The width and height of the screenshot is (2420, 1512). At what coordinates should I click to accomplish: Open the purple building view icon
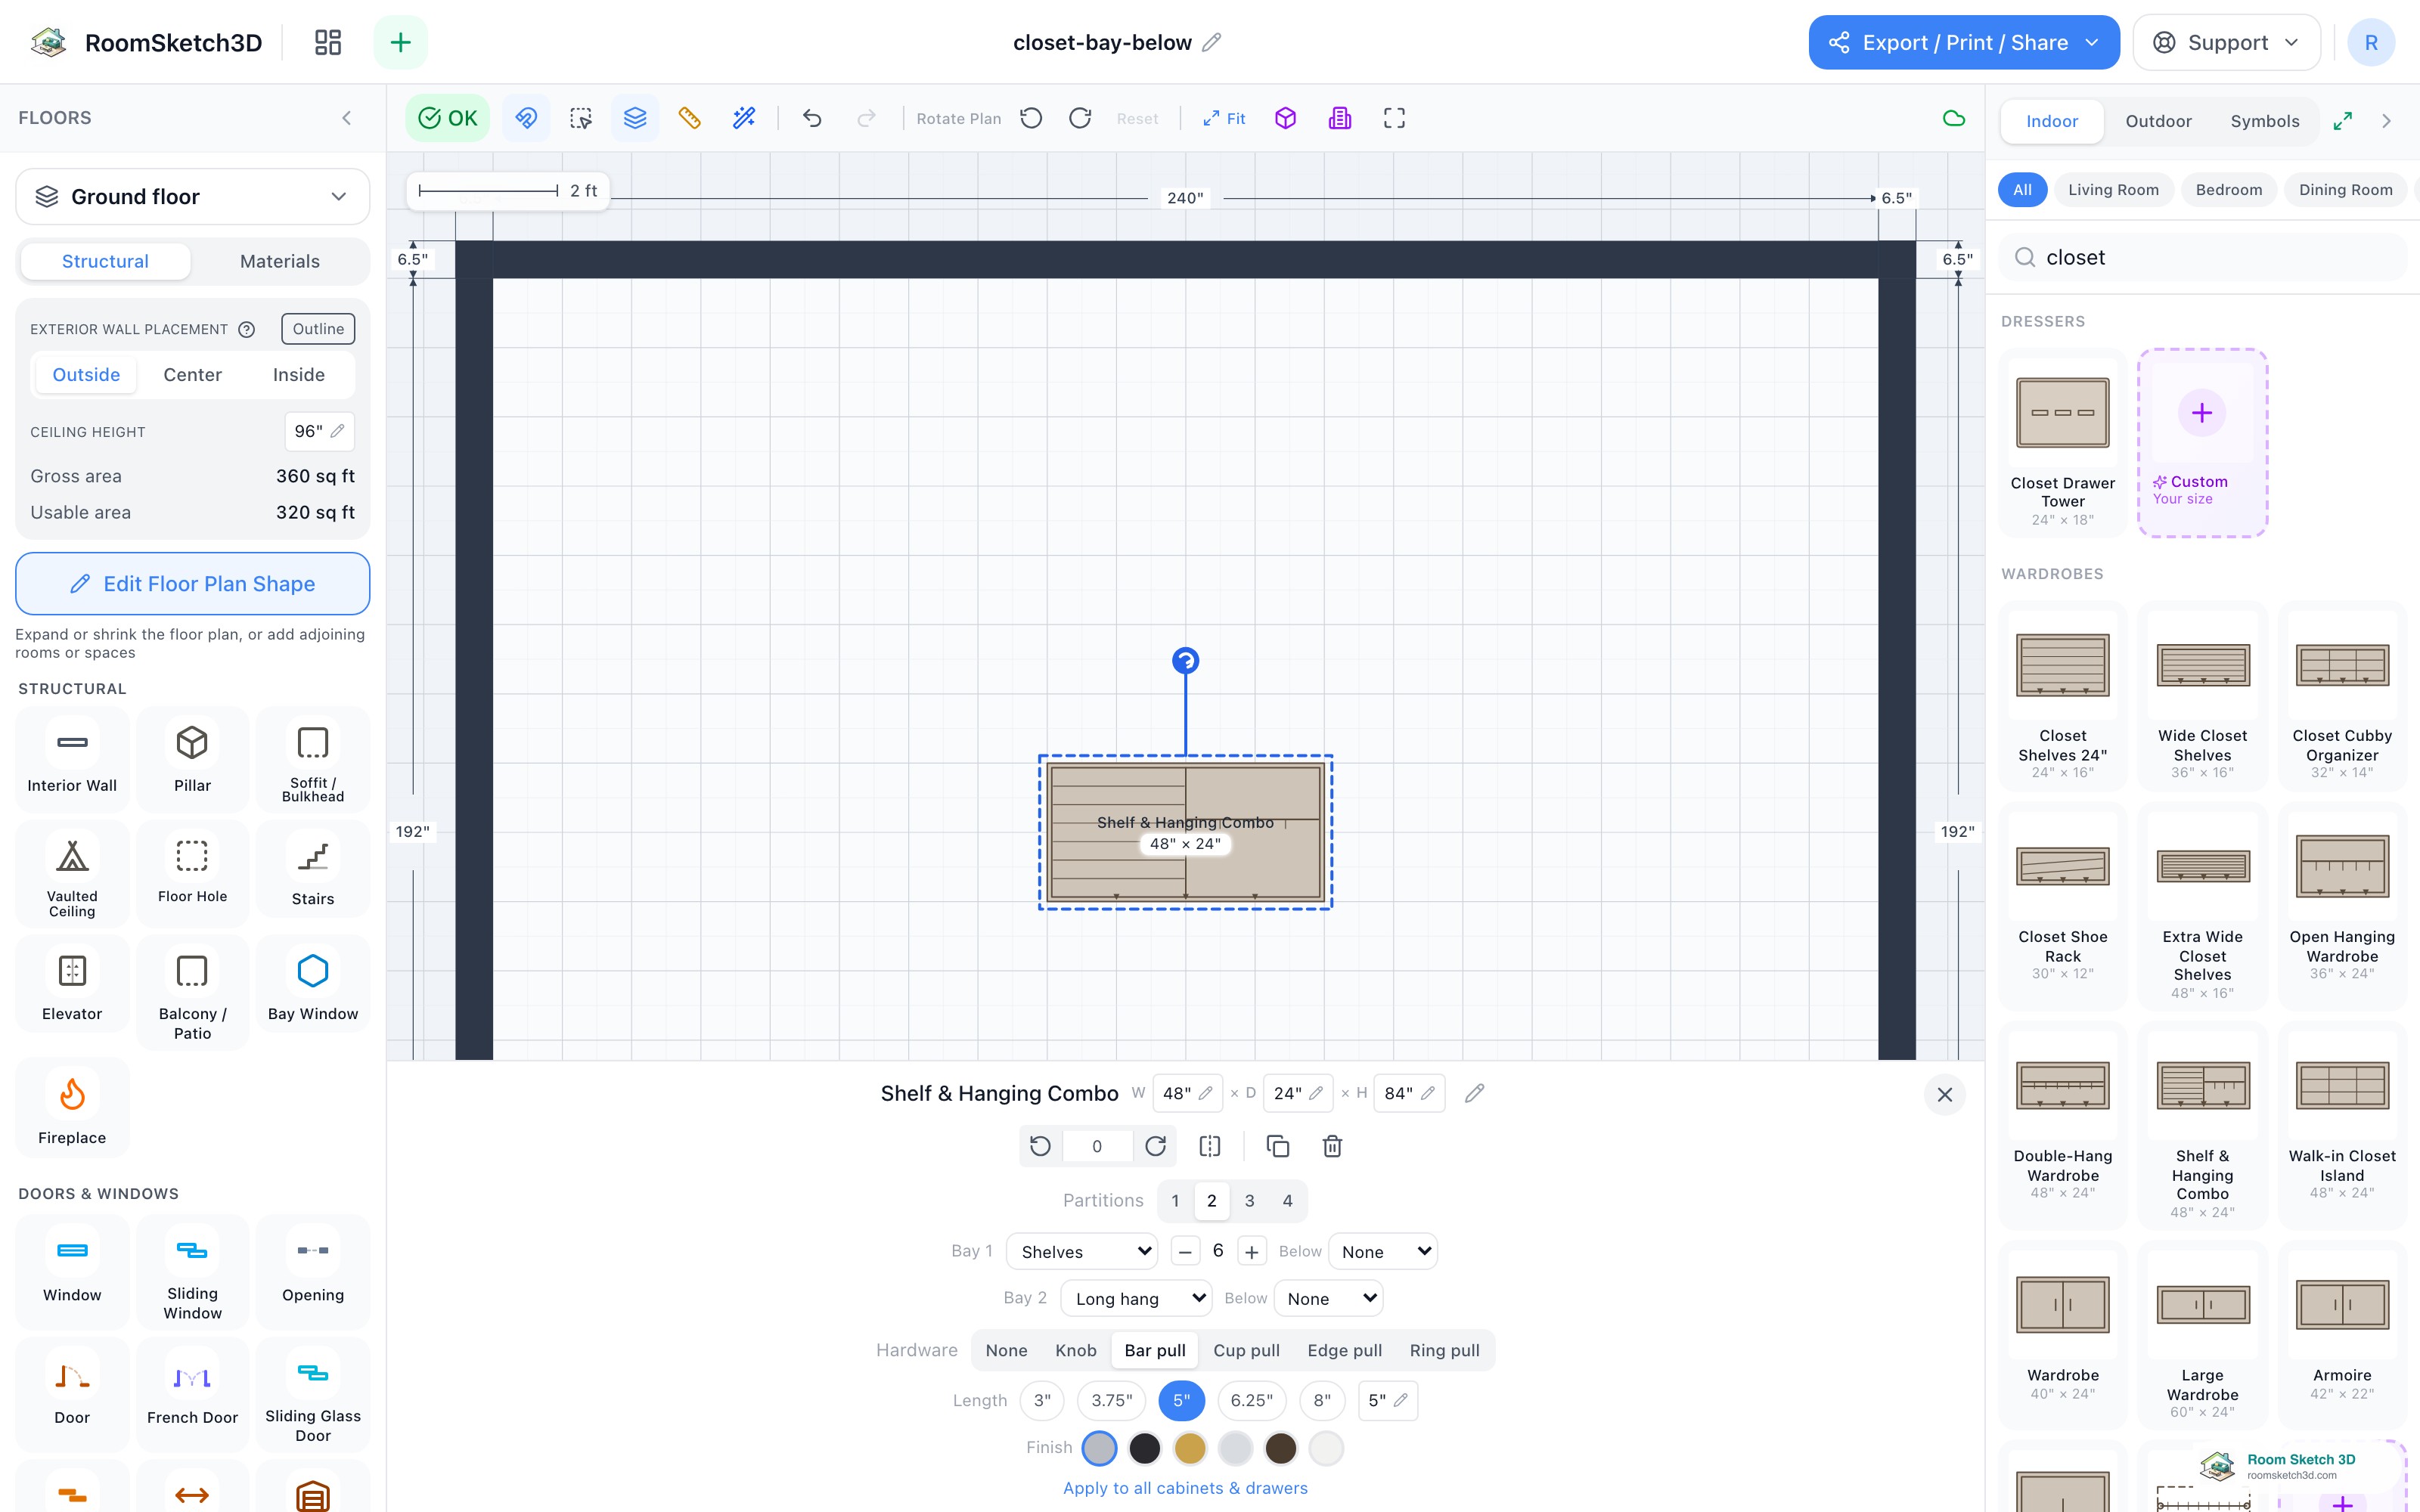coord(1340,118)
